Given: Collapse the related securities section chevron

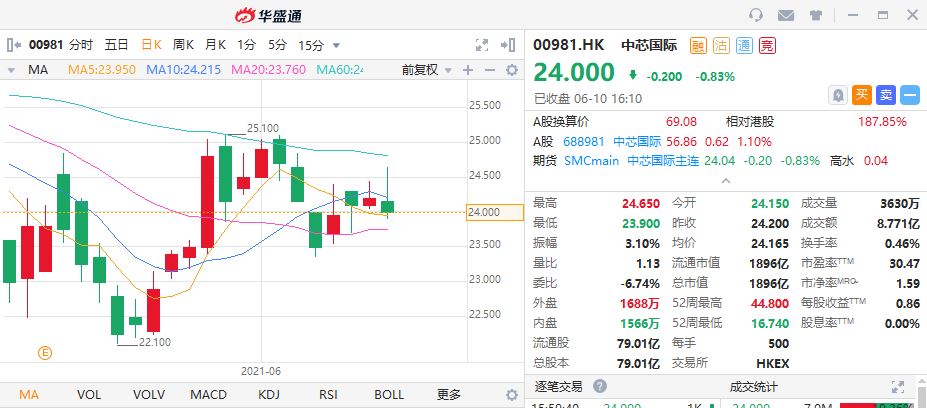Looking at the screenshot, I should pyautogui.click(x=726, y=180).
